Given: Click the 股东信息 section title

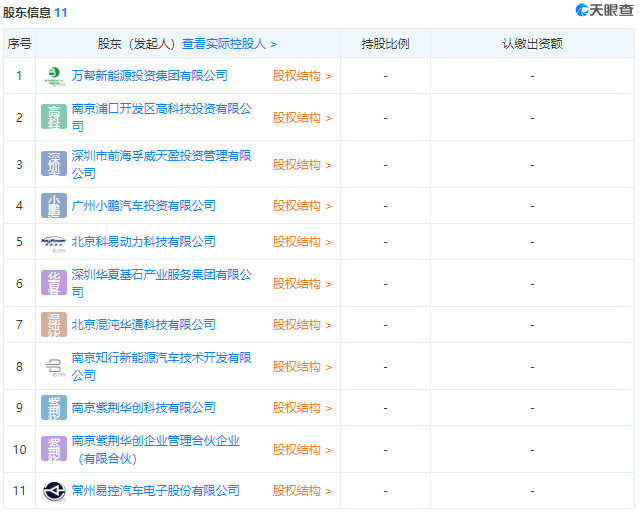Looking at the screenshot, I should pos(27,13).
